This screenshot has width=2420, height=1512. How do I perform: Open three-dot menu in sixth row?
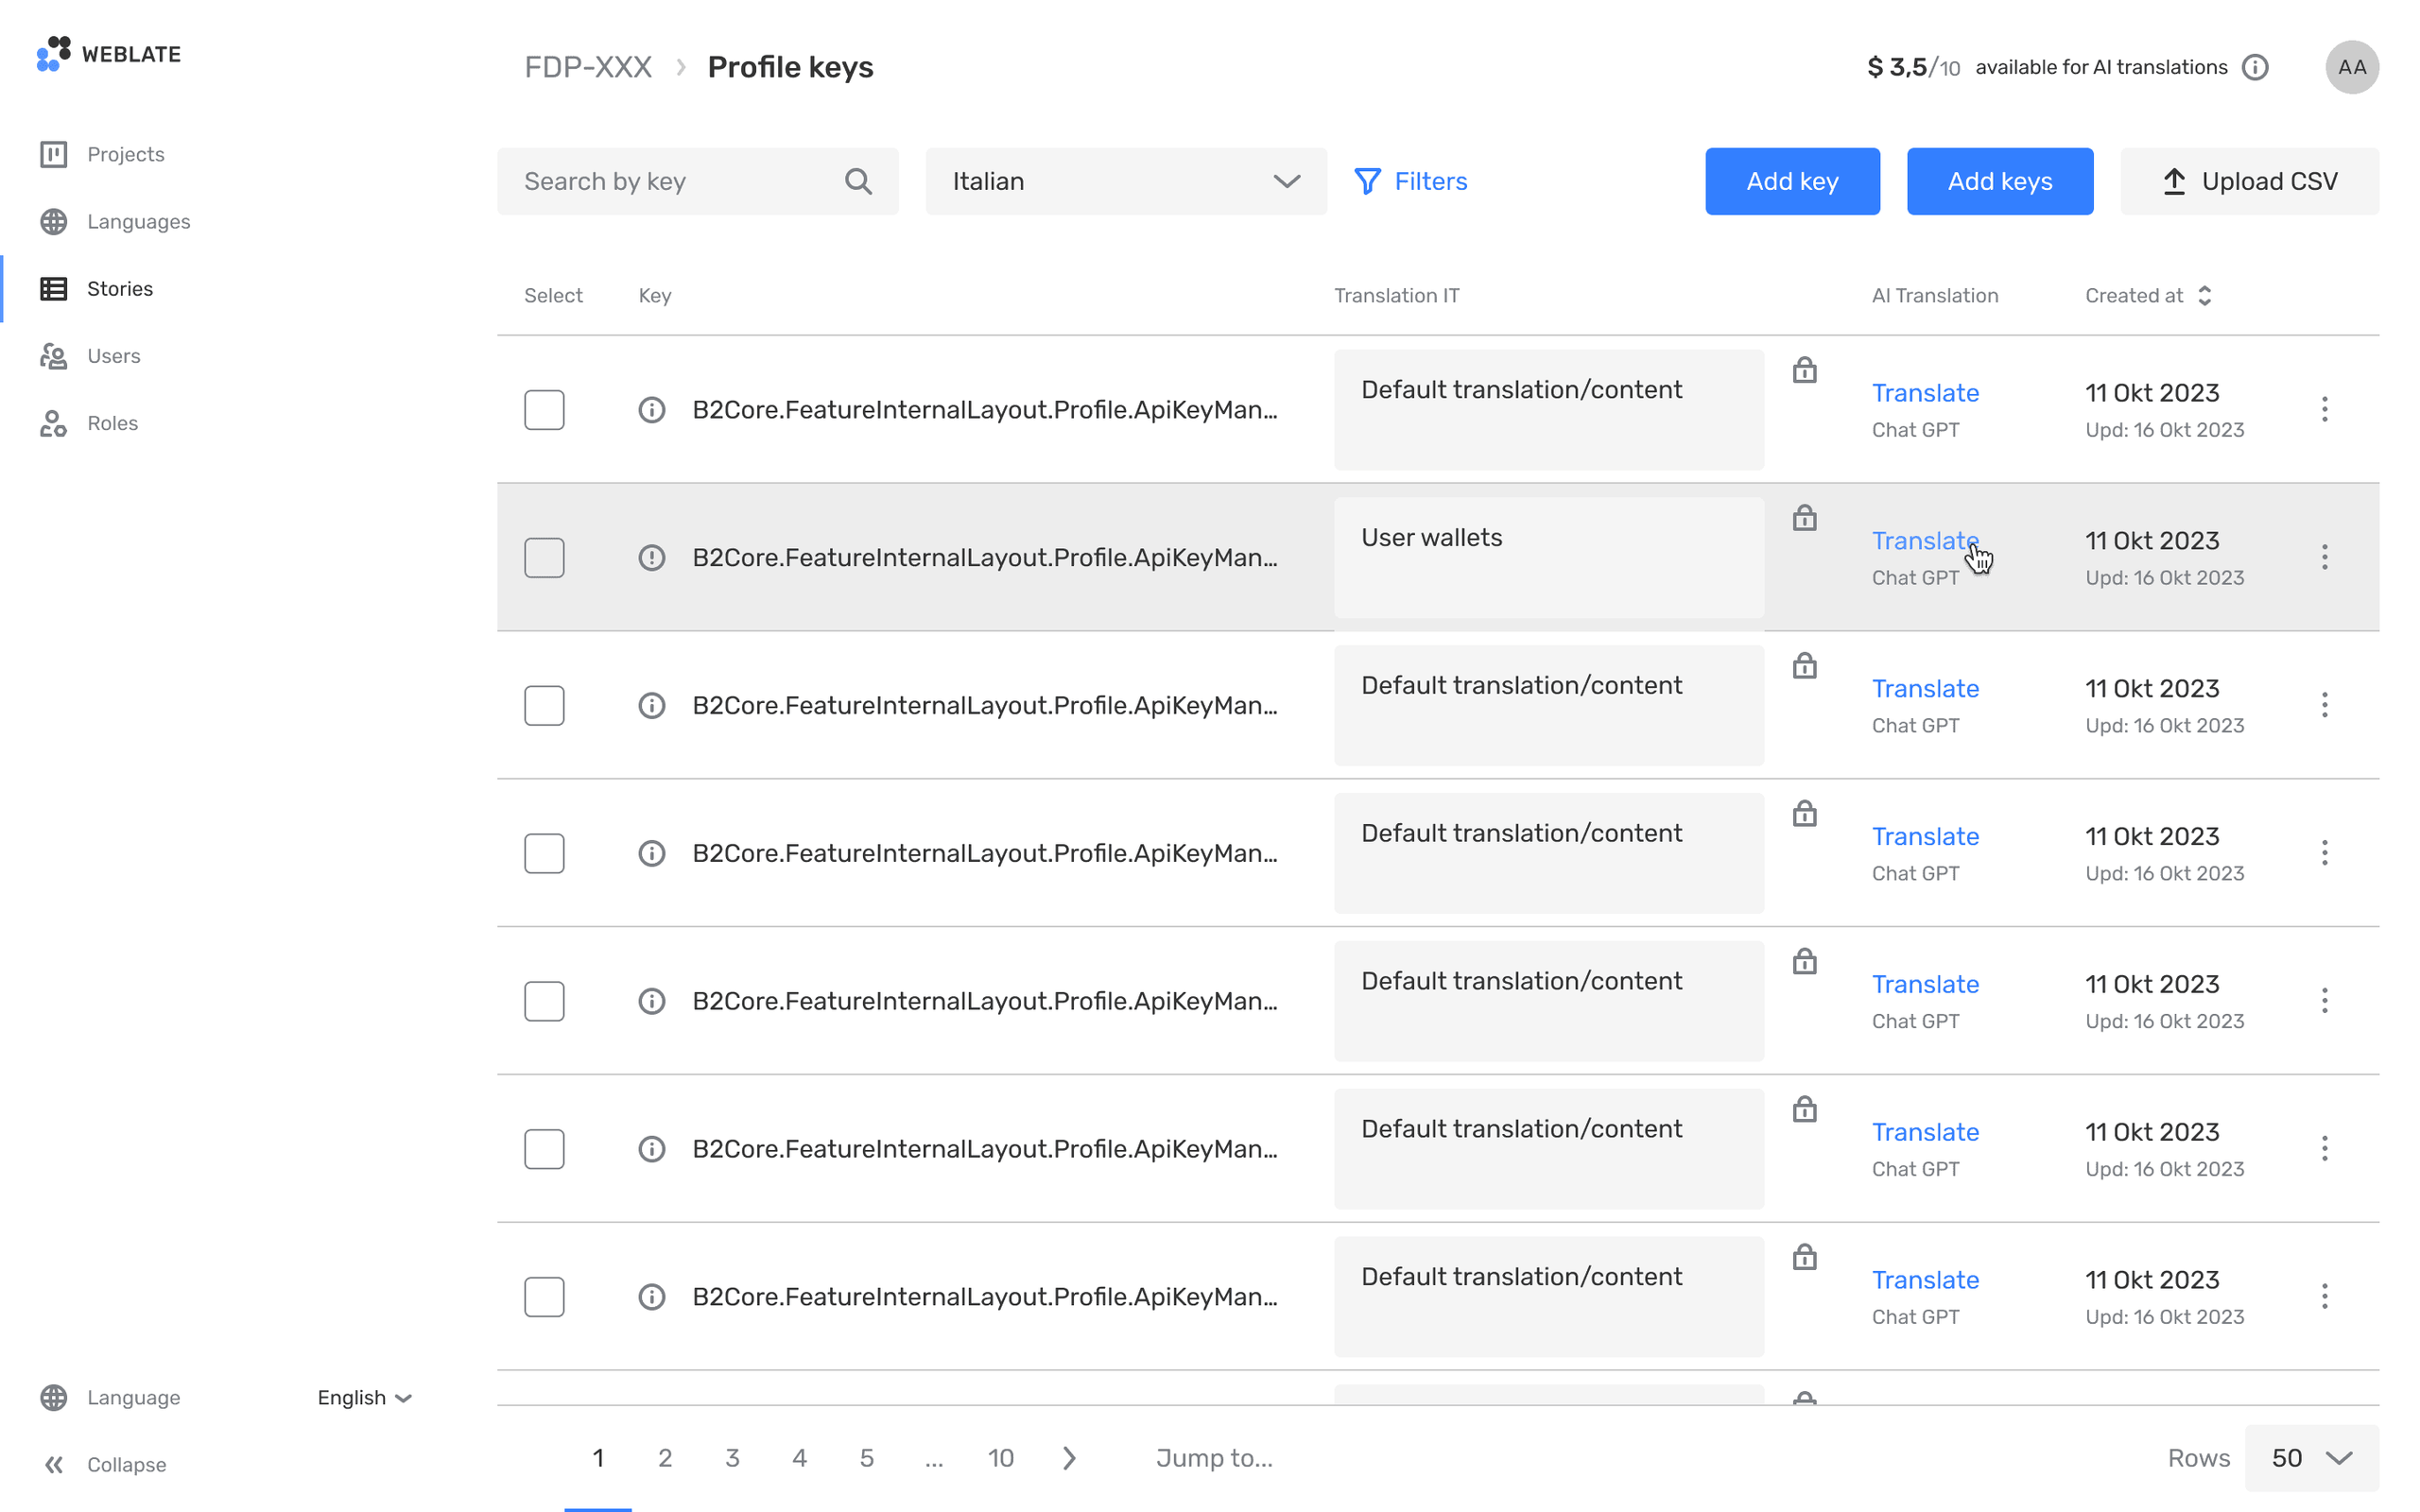[2325, 1148]
